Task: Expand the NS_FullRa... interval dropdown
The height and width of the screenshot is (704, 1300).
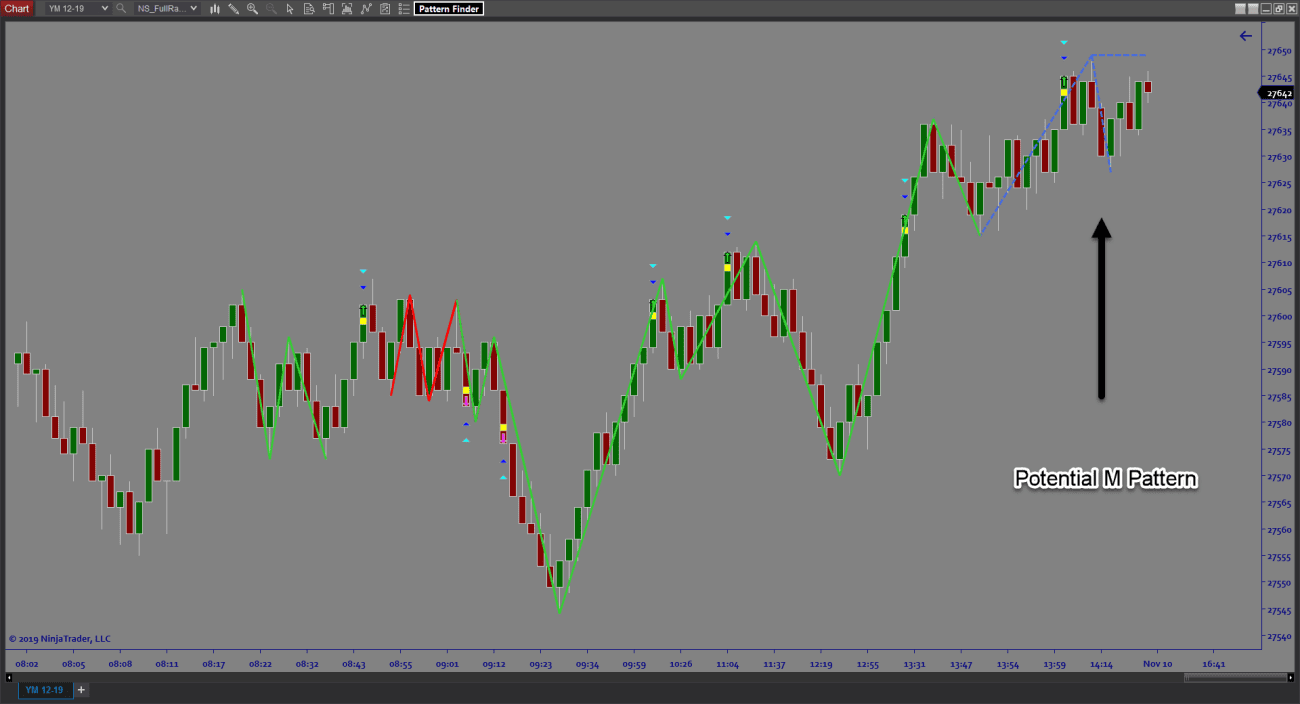Action: pyautogui.click(x=193, y=9)
